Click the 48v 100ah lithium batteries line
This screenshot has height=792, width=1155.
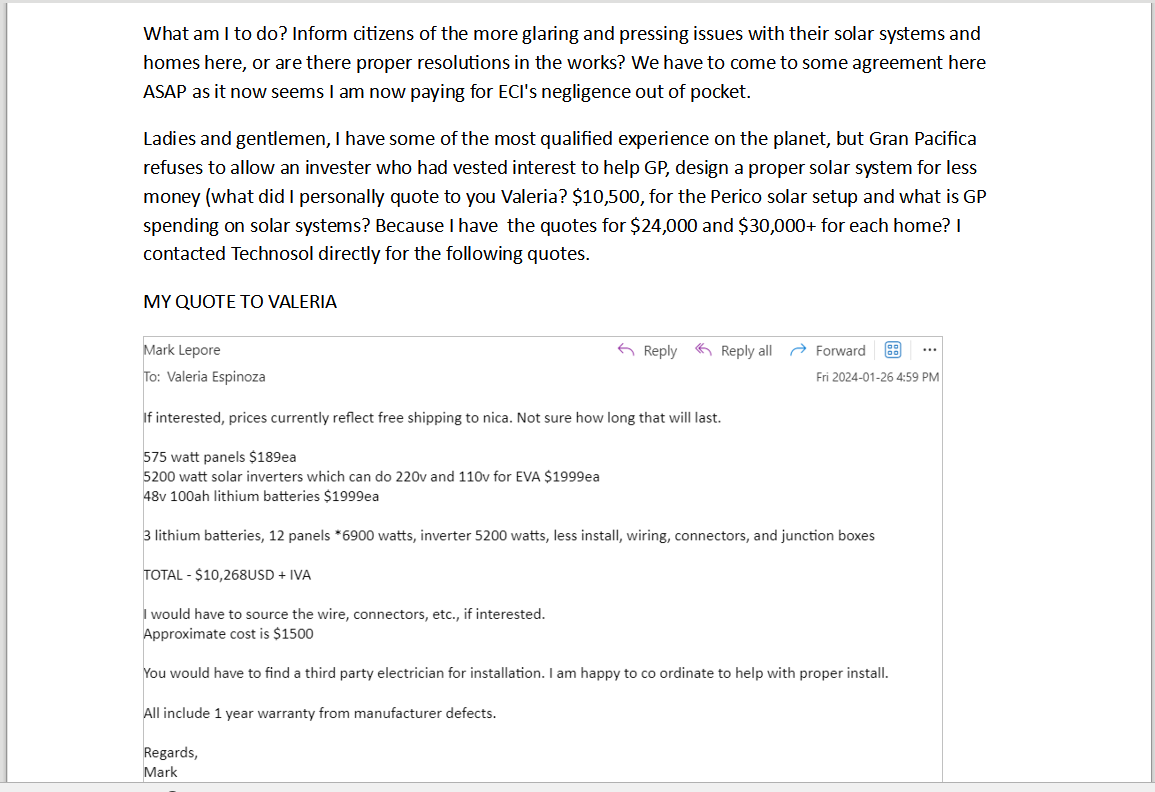(x=261, y=496)
